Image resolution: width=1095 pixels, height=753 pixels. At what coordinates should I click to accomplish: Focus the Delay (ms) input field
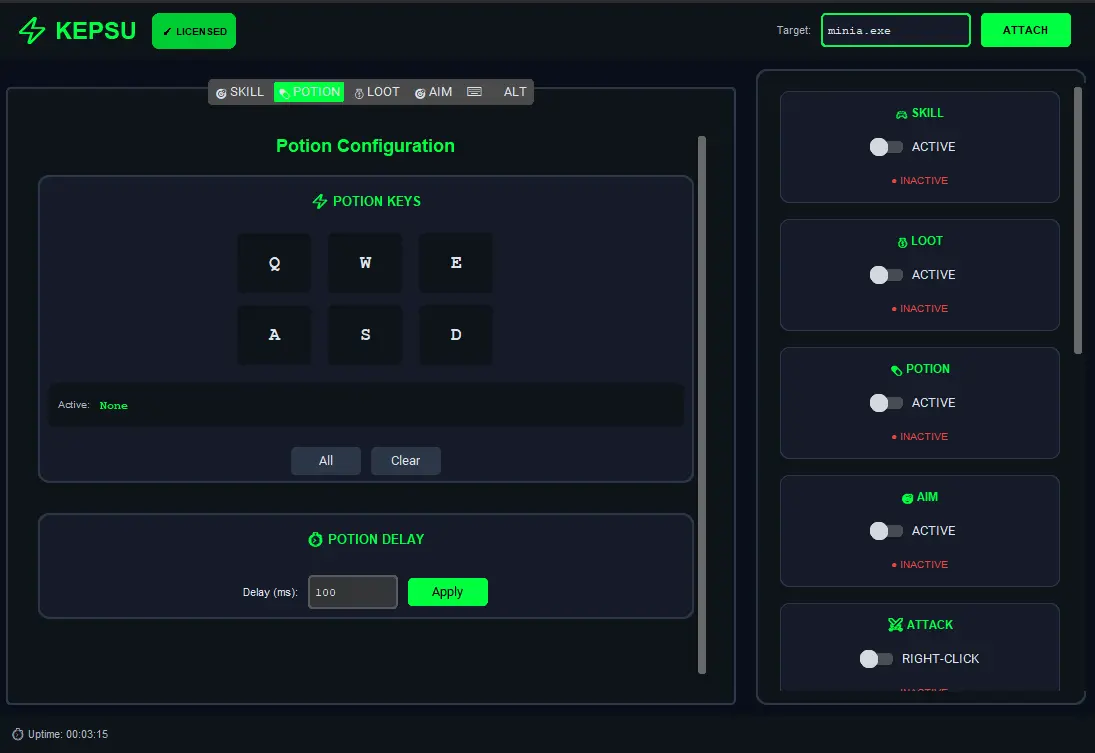point(353,592)
